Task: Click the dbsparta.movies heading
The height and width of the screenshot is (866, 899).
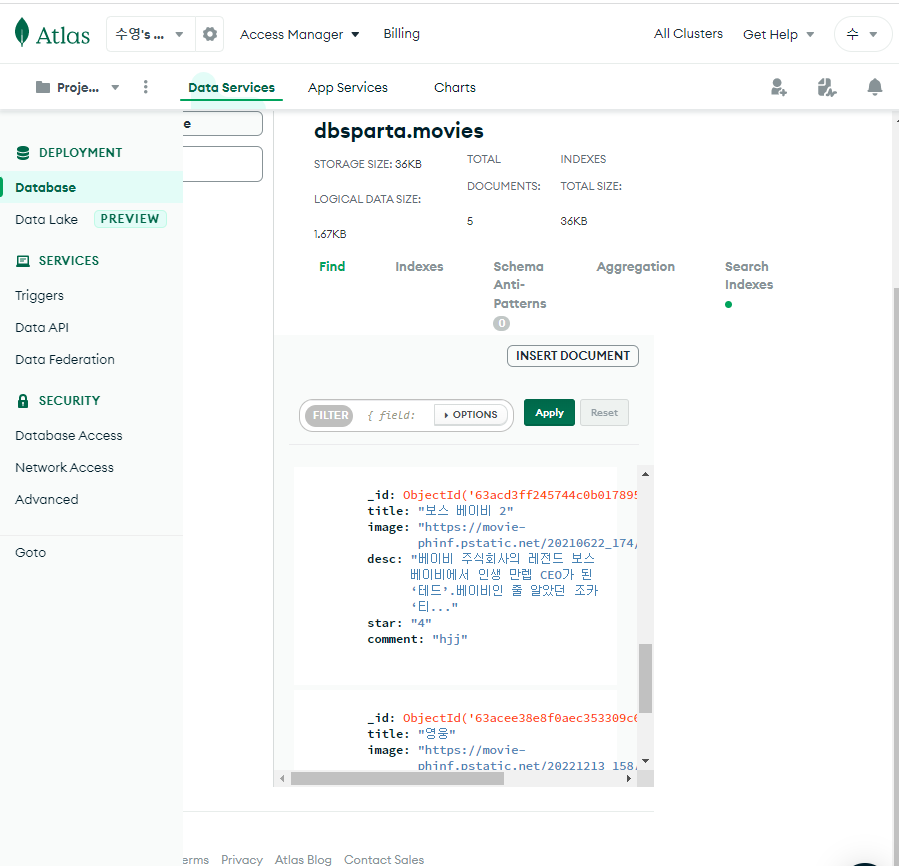Action: [398, 131]
